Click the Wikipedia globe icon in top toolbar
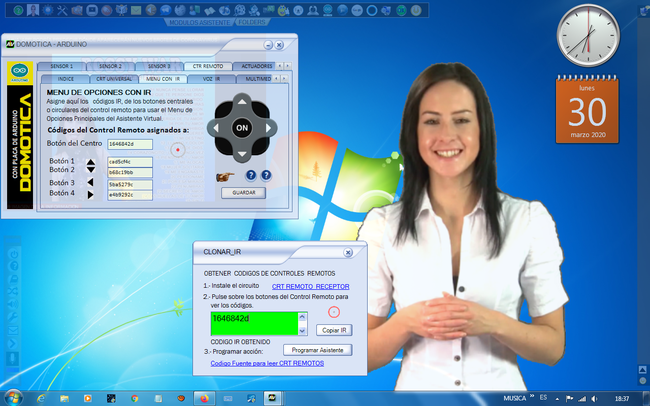 [x=180, y=10]
